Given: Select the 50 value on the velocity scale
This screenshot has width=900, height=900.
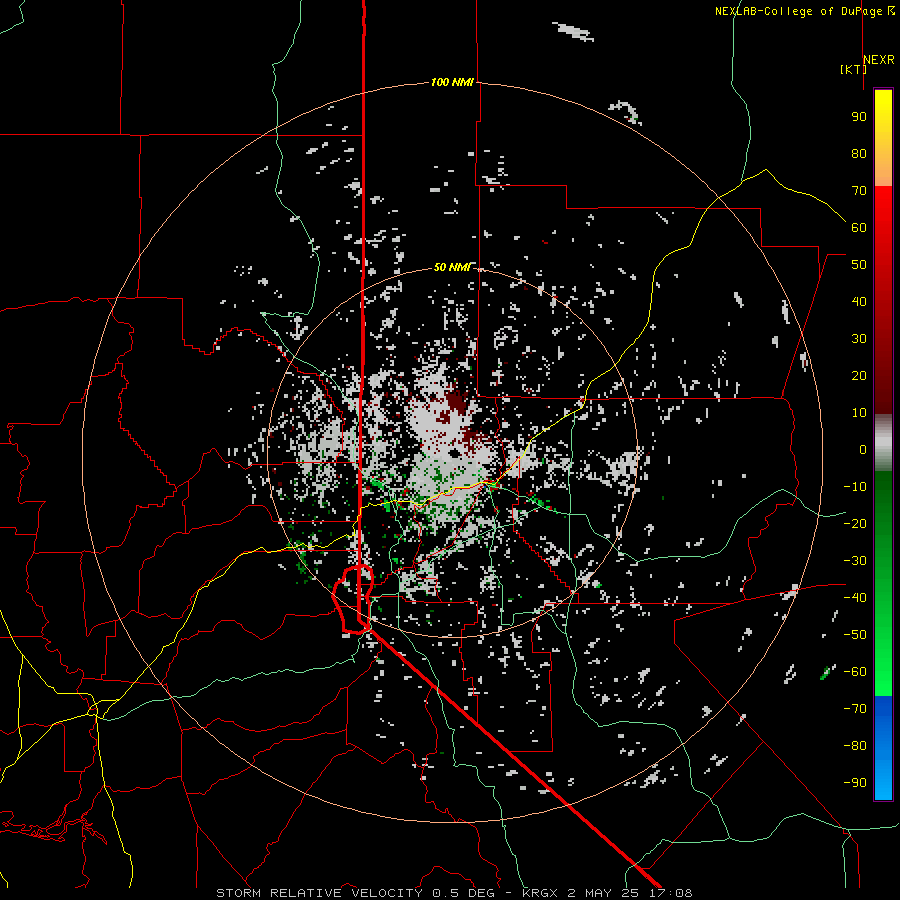Looking at the screenshot, I should click(x=859, y=265).
